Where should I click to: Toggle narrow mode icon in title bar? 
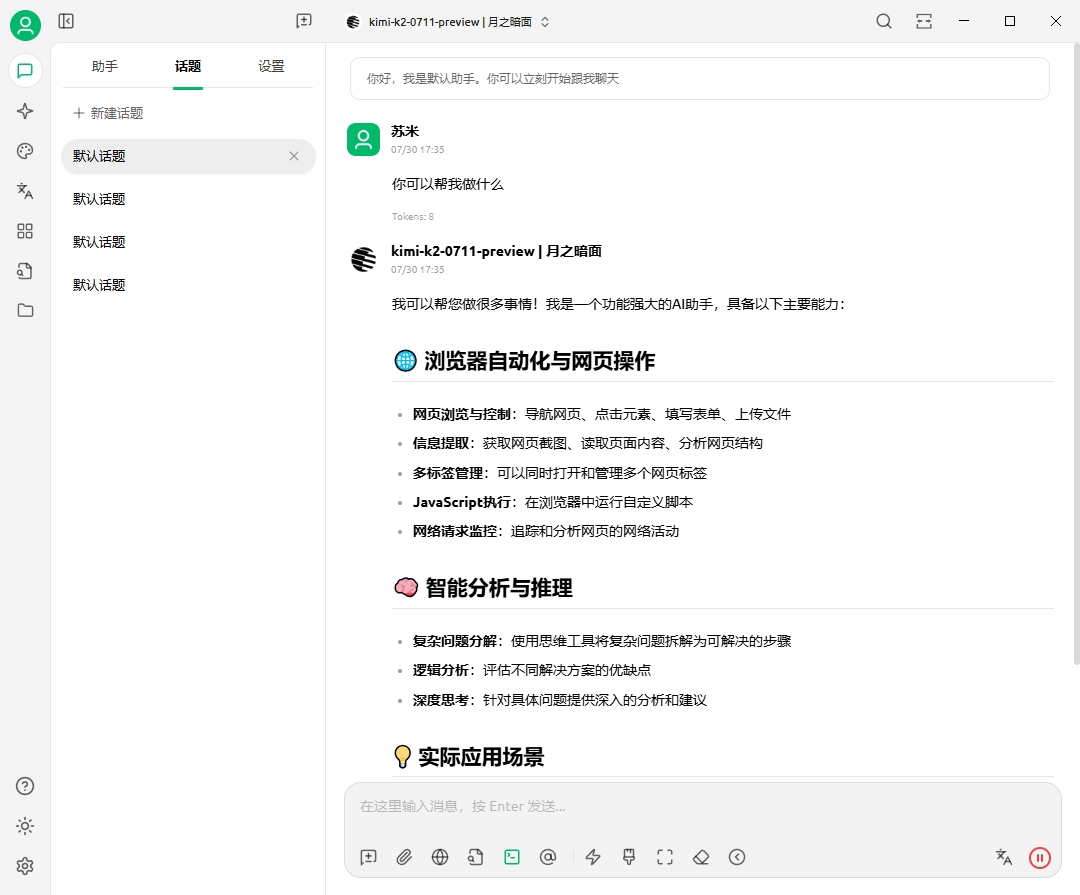pyautogui.click(x=924, y=21)
